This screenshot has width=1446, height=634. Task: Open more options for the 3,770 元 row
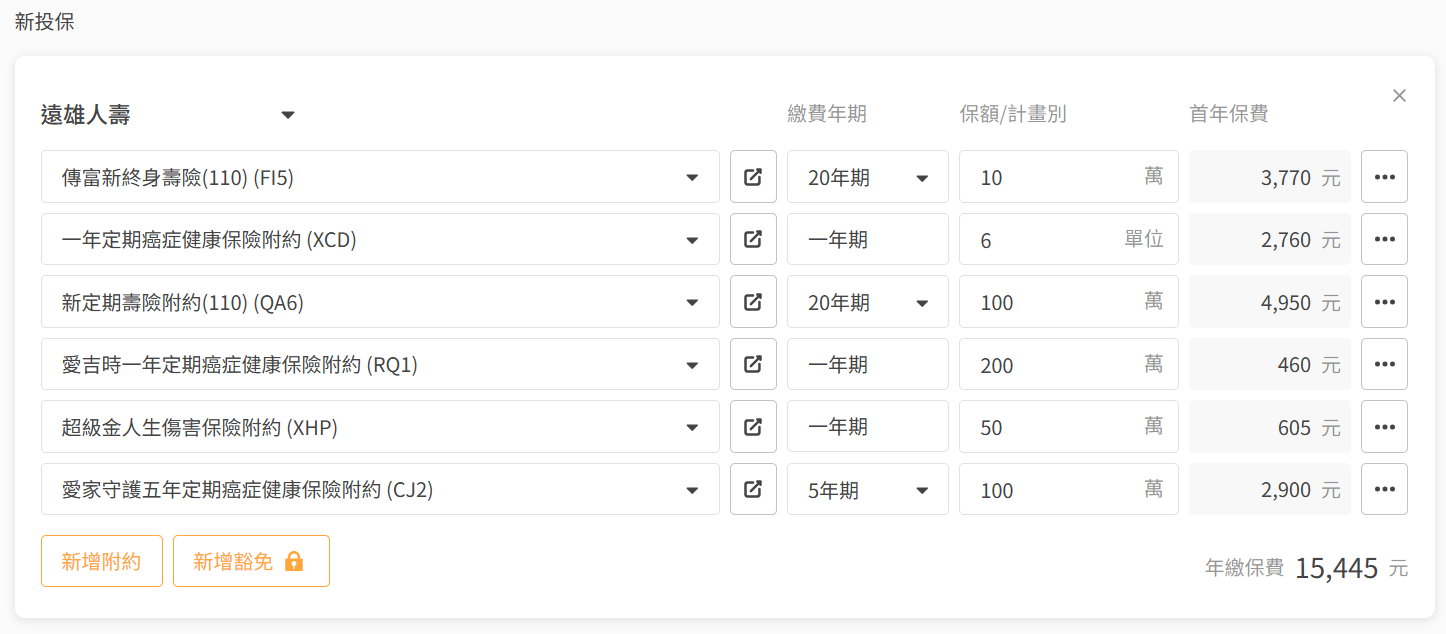click(x=1384, y=177)
